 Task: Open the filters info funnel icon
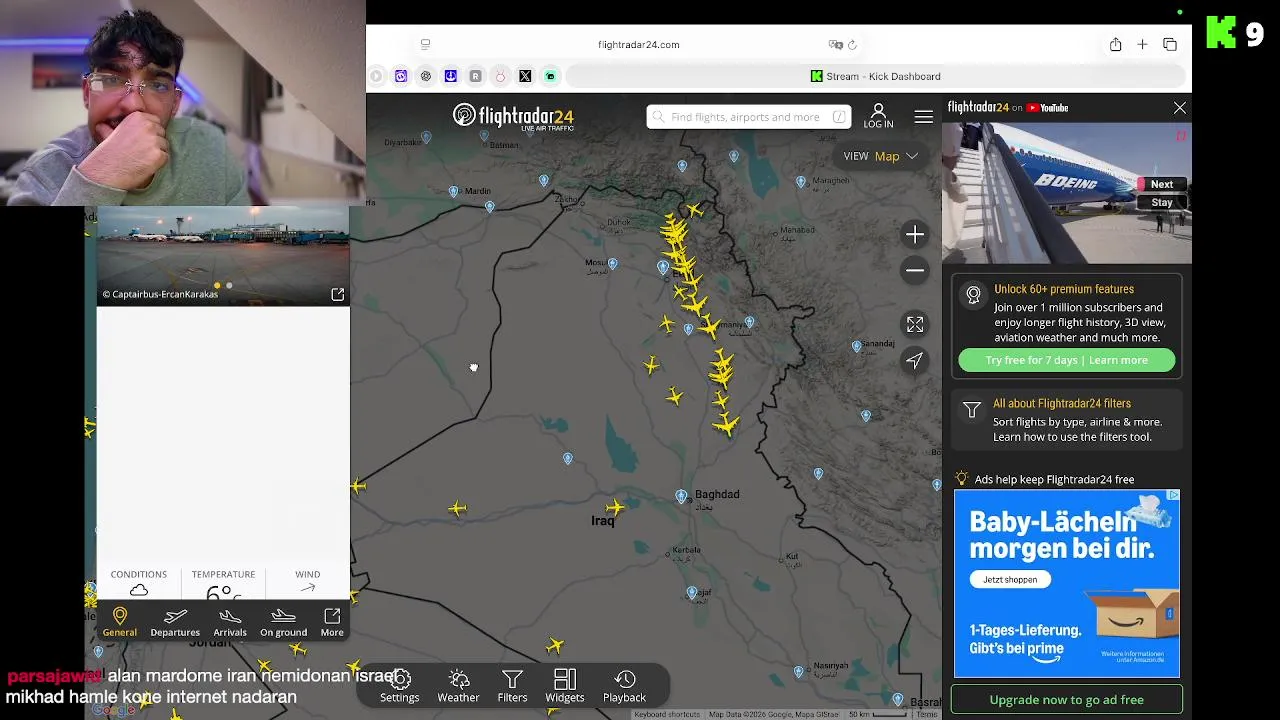(x=972, y=411)
